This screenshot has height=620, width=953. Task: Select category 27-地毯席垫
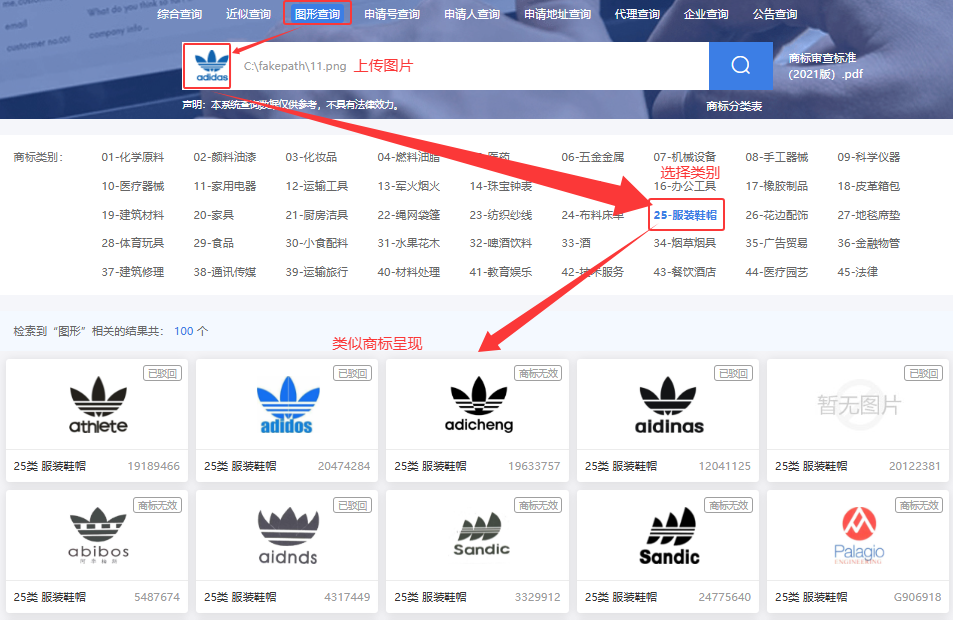(869, 215)
